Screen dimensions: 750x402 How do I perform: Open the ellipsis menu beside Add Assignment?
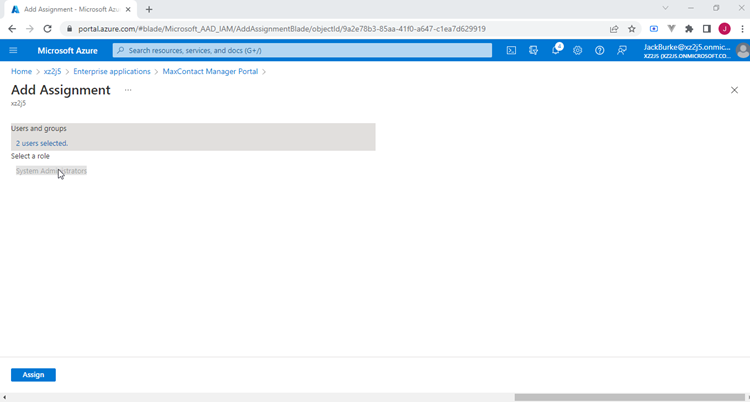(x=128, y=90)
